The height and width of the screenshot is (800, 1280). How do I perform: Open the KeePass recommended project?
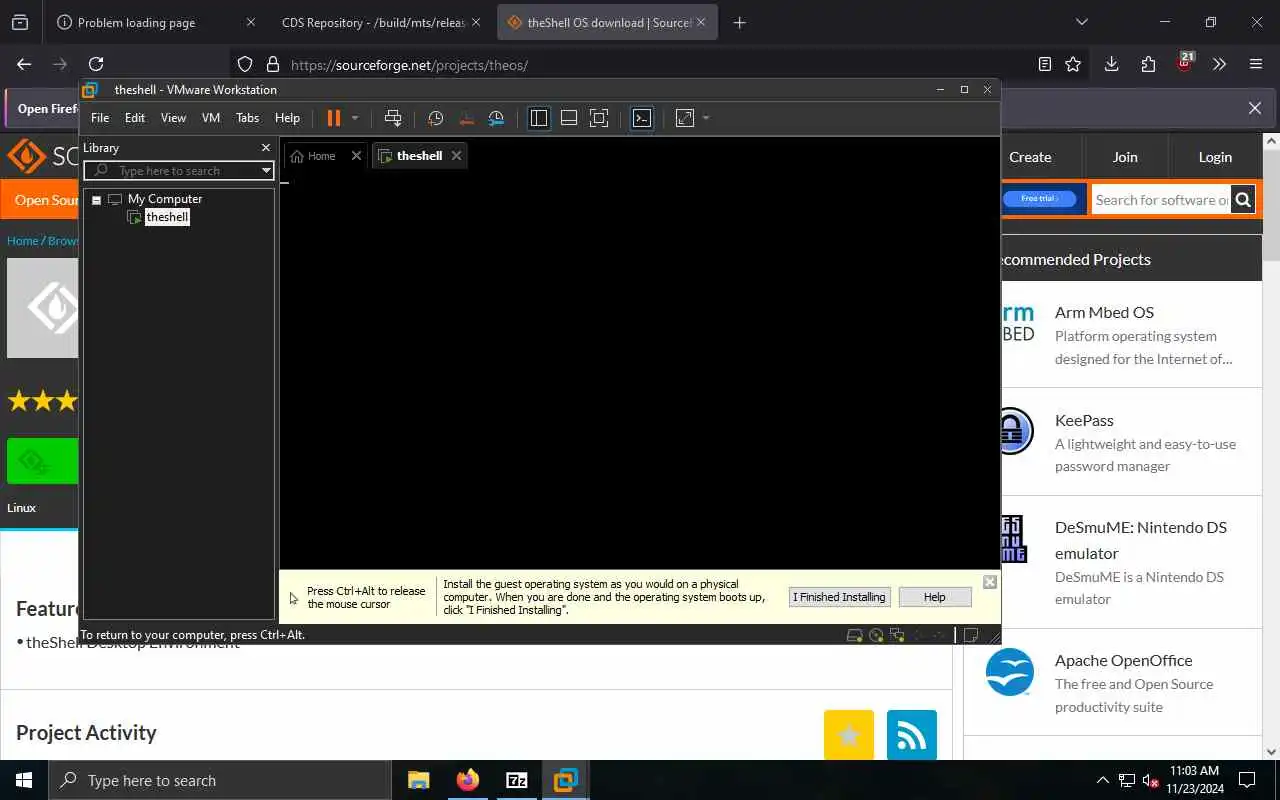pos(1084,420)
